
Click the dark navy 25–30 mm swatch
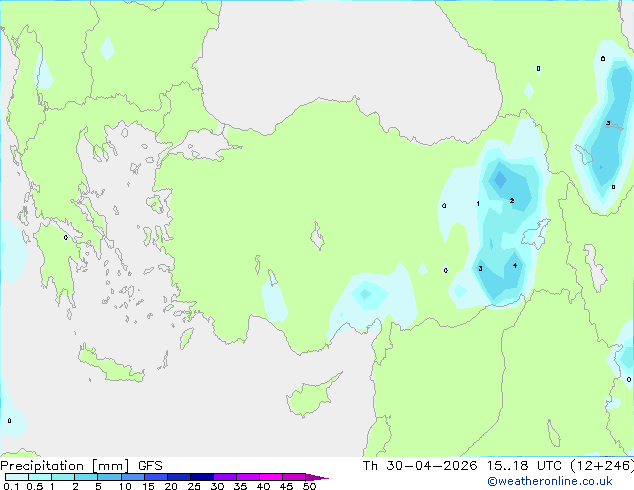202,477
